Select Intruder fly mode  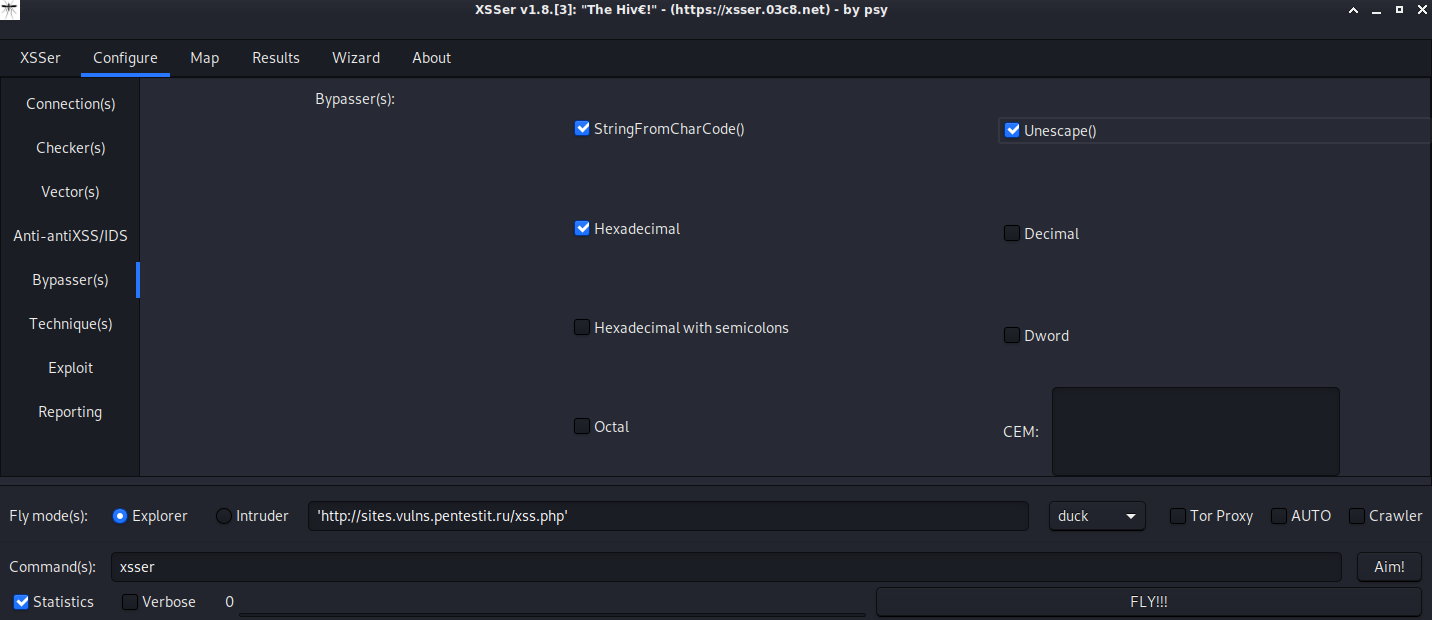(x=224, y=516)
